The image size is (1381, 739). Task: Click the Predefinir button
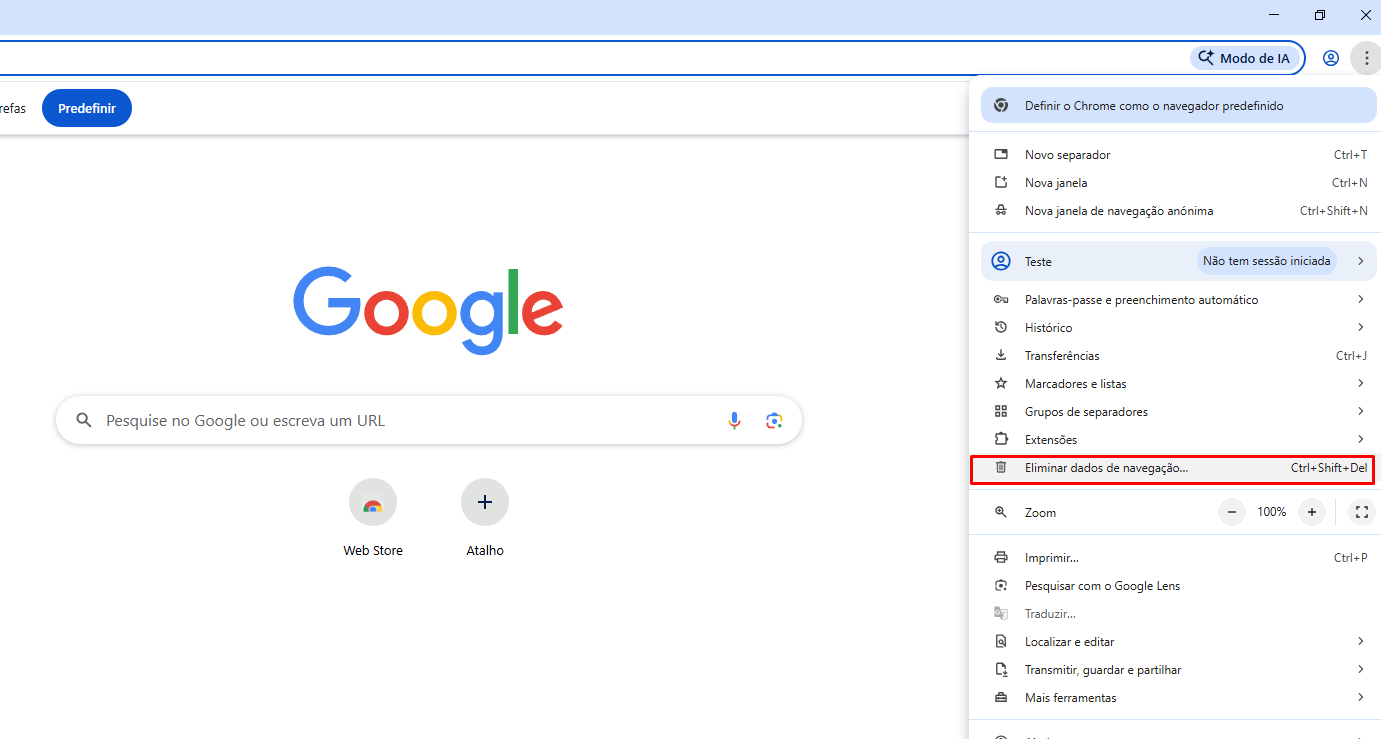(x=86, y=108)
